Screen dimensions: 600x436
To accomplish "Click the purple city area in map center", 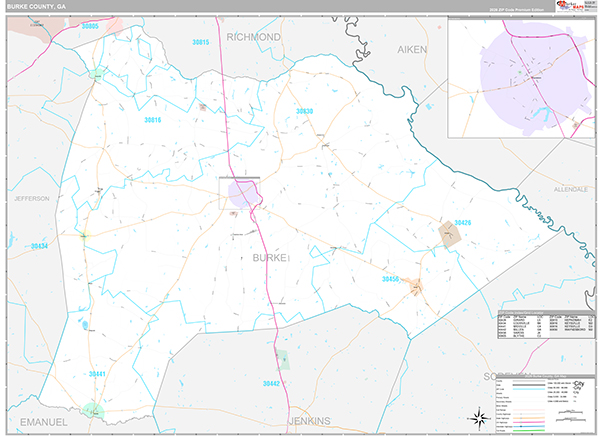I will coord(243,194).
